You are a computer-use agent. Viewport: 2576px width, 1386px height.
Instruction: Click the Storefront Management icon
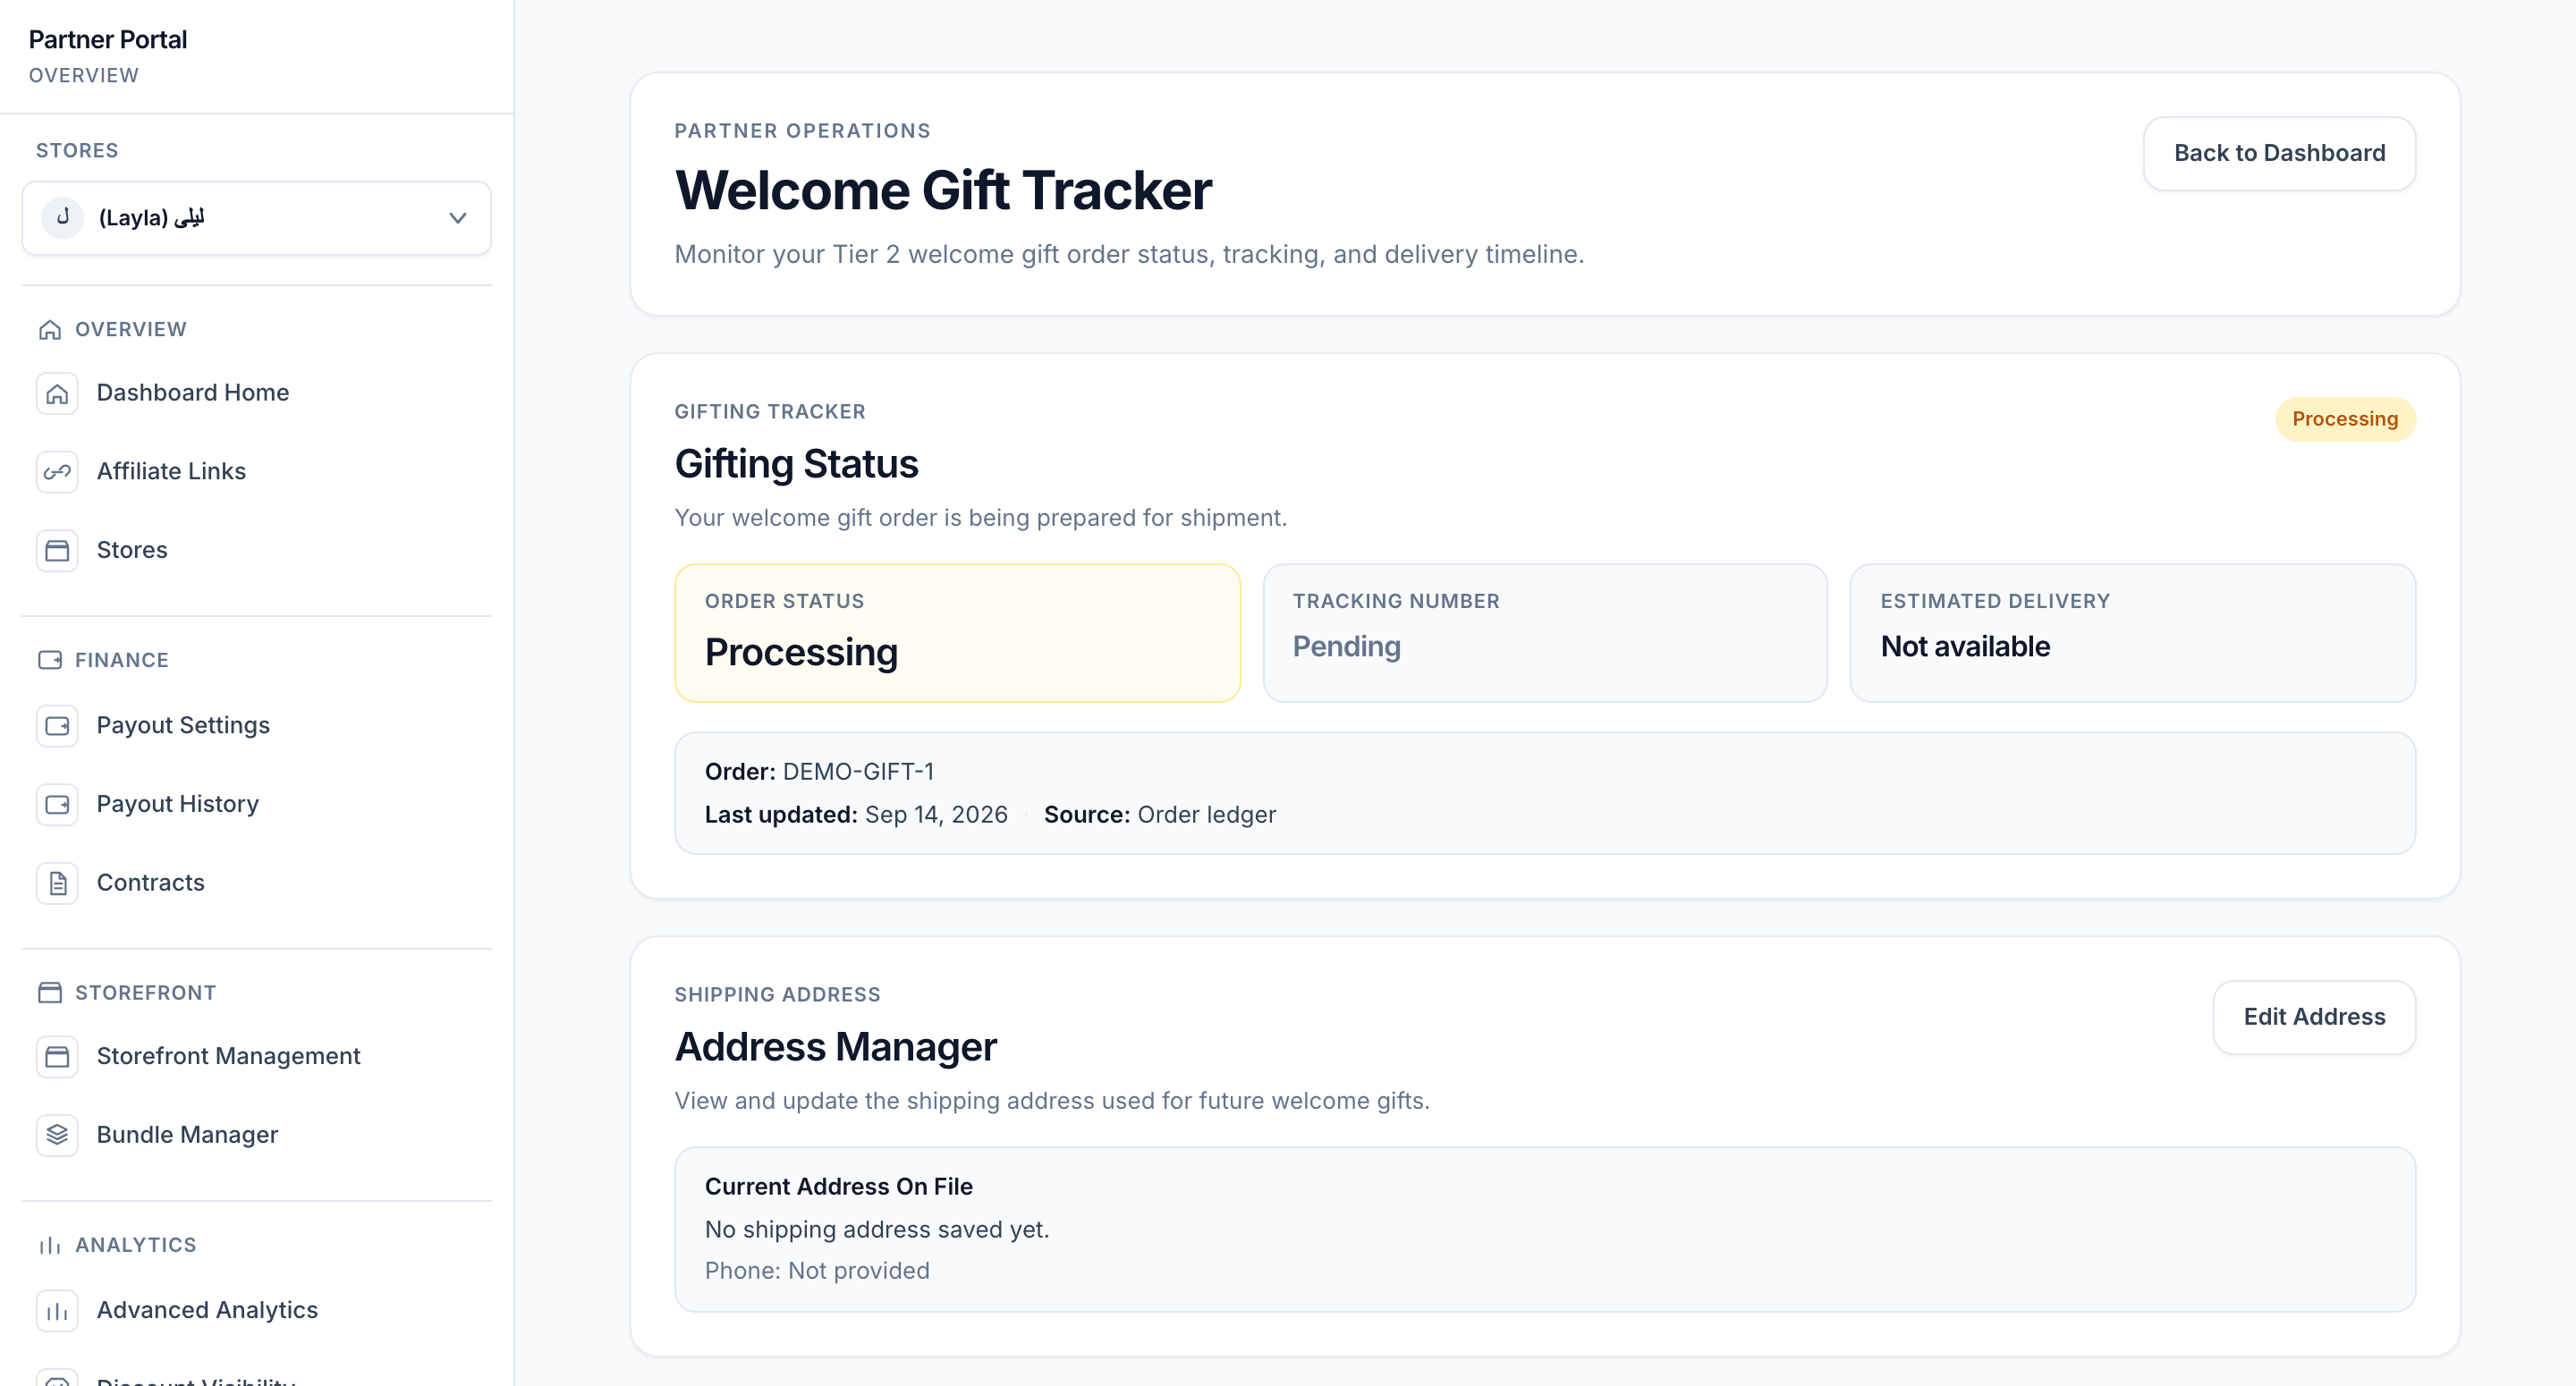tap(57, 1056)
